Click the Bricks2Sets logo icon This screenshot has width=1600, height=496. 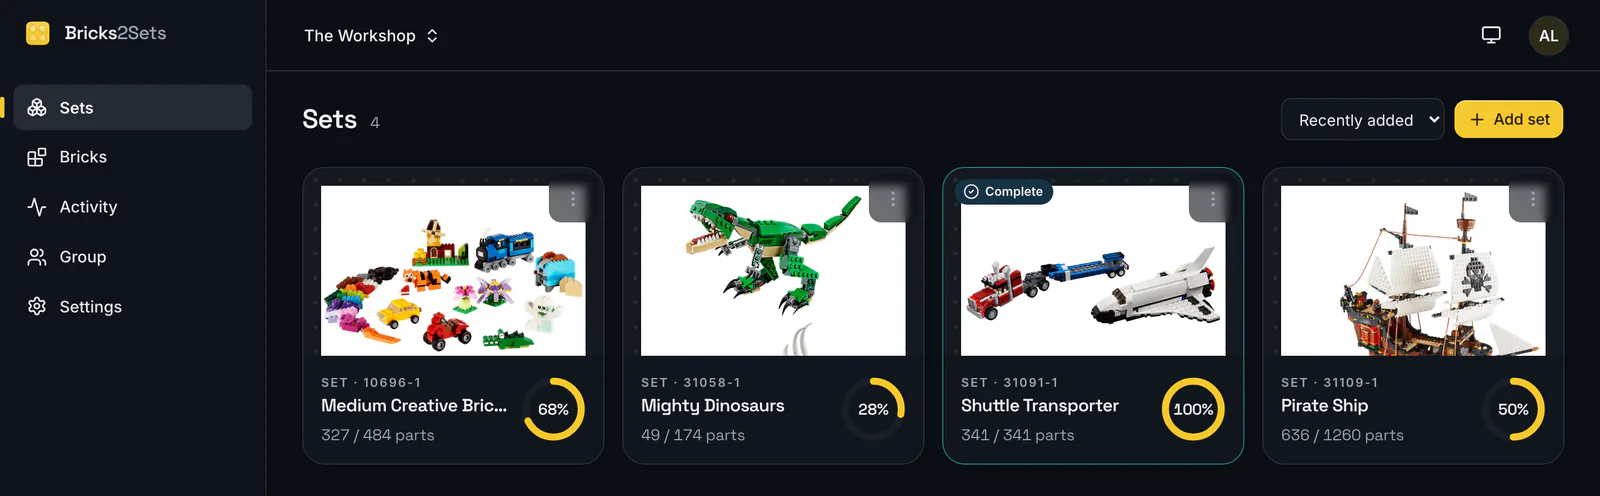(38, 33)
